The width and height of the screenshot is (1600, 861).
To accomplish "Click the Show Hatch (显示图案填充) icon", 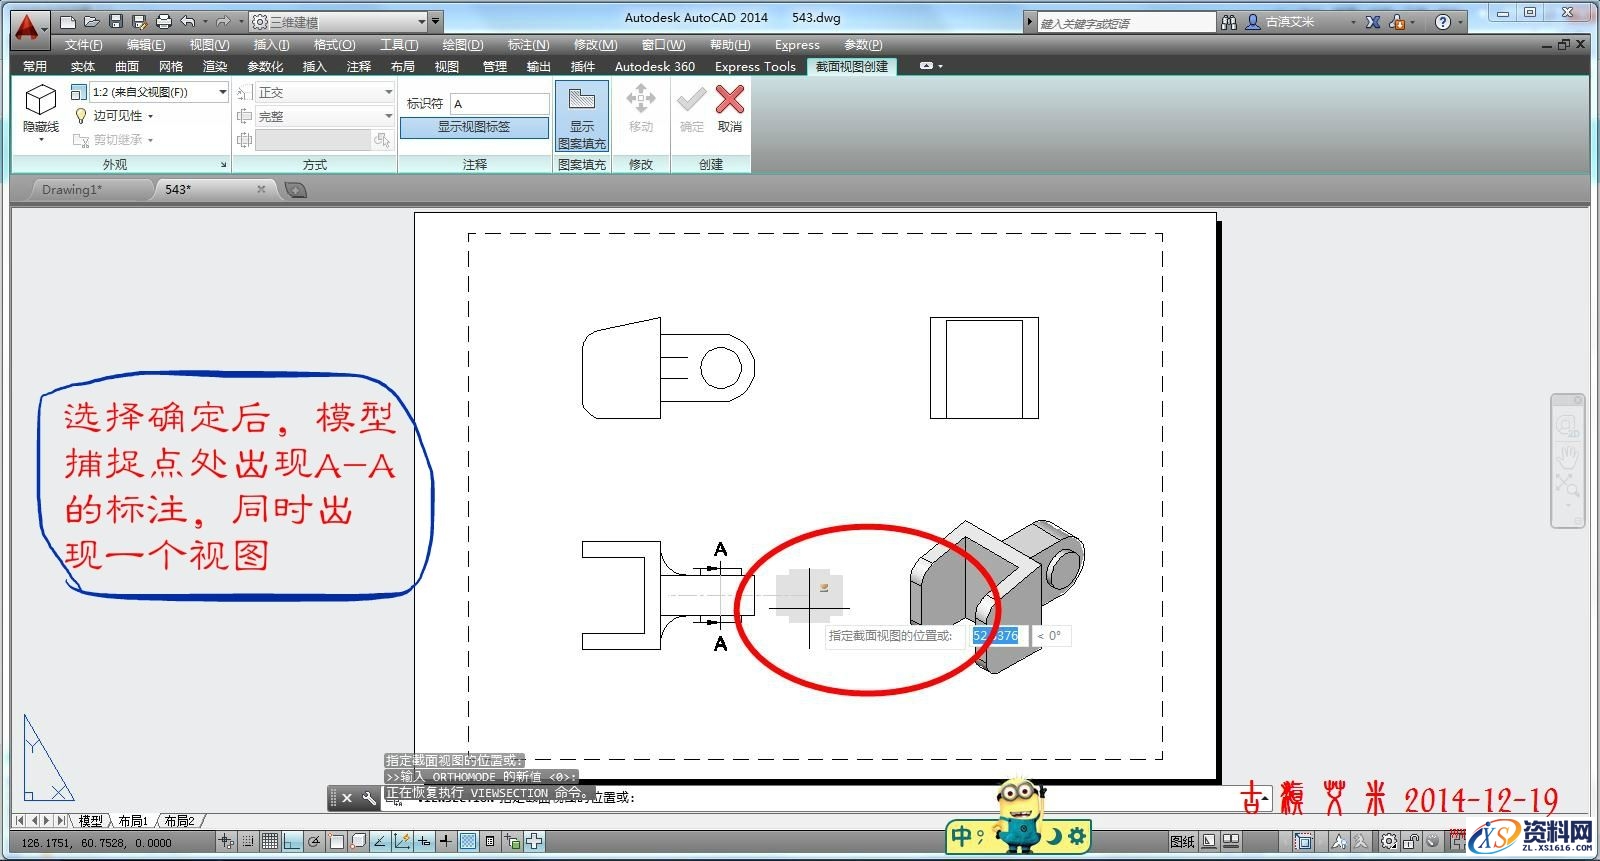I will click(x=581, y=101).
